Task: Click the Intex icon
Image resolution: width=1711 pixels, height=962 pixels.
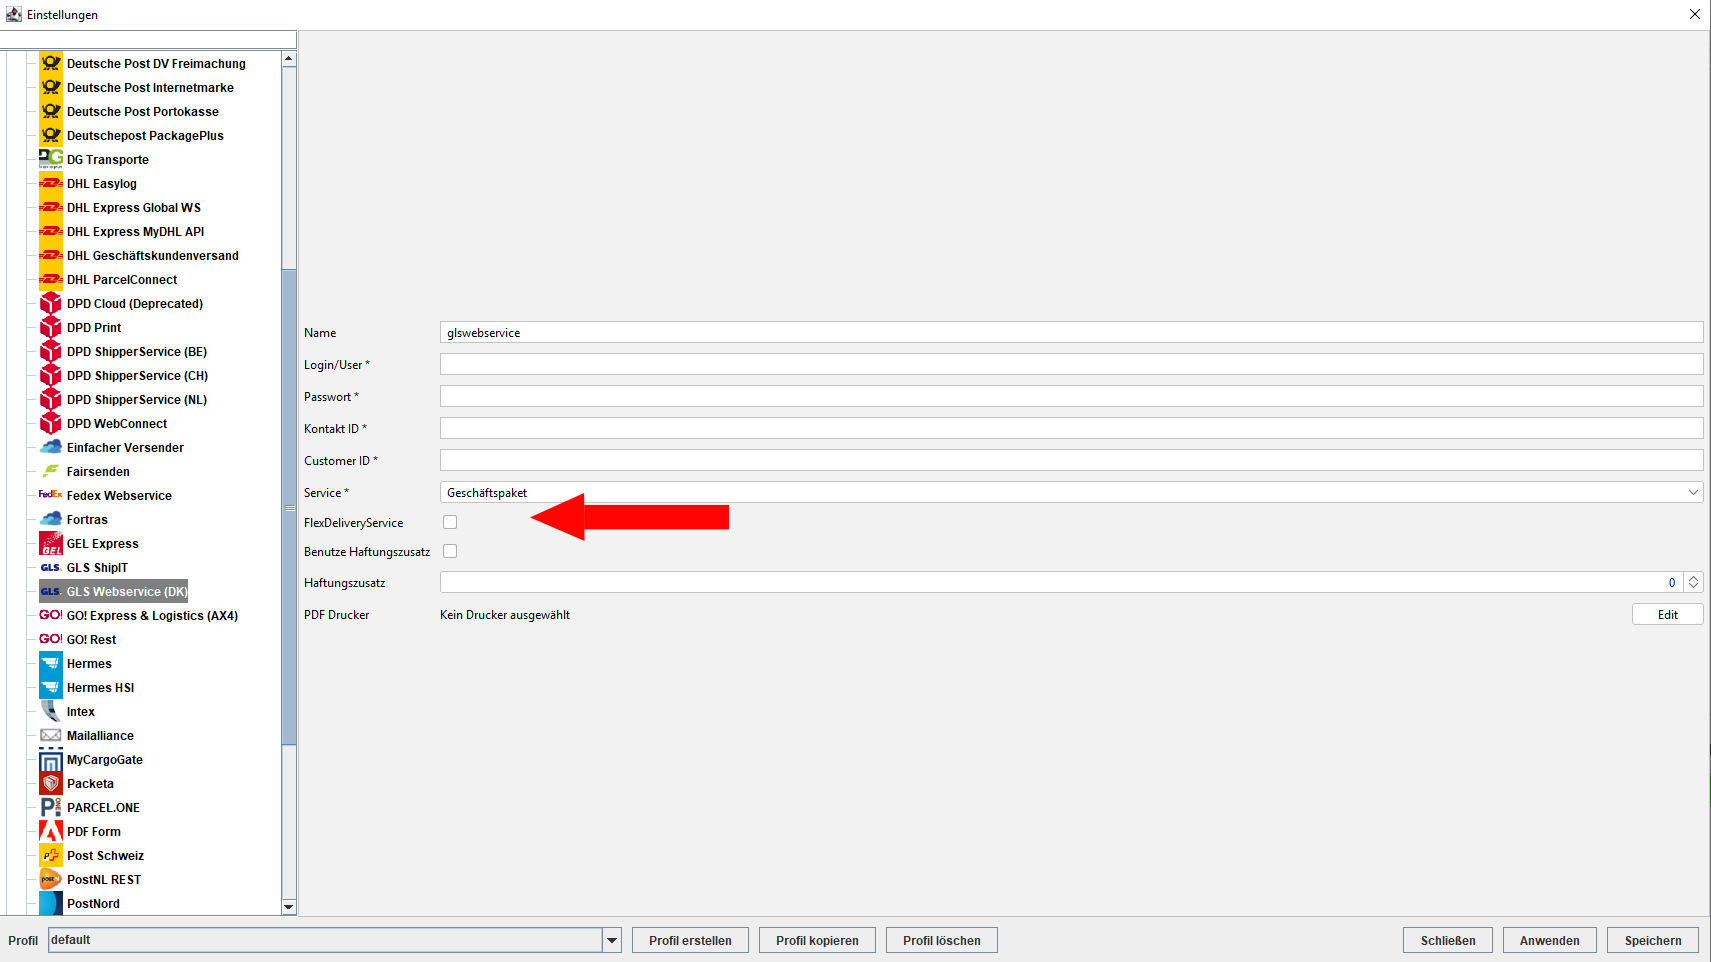Action: 51,711
